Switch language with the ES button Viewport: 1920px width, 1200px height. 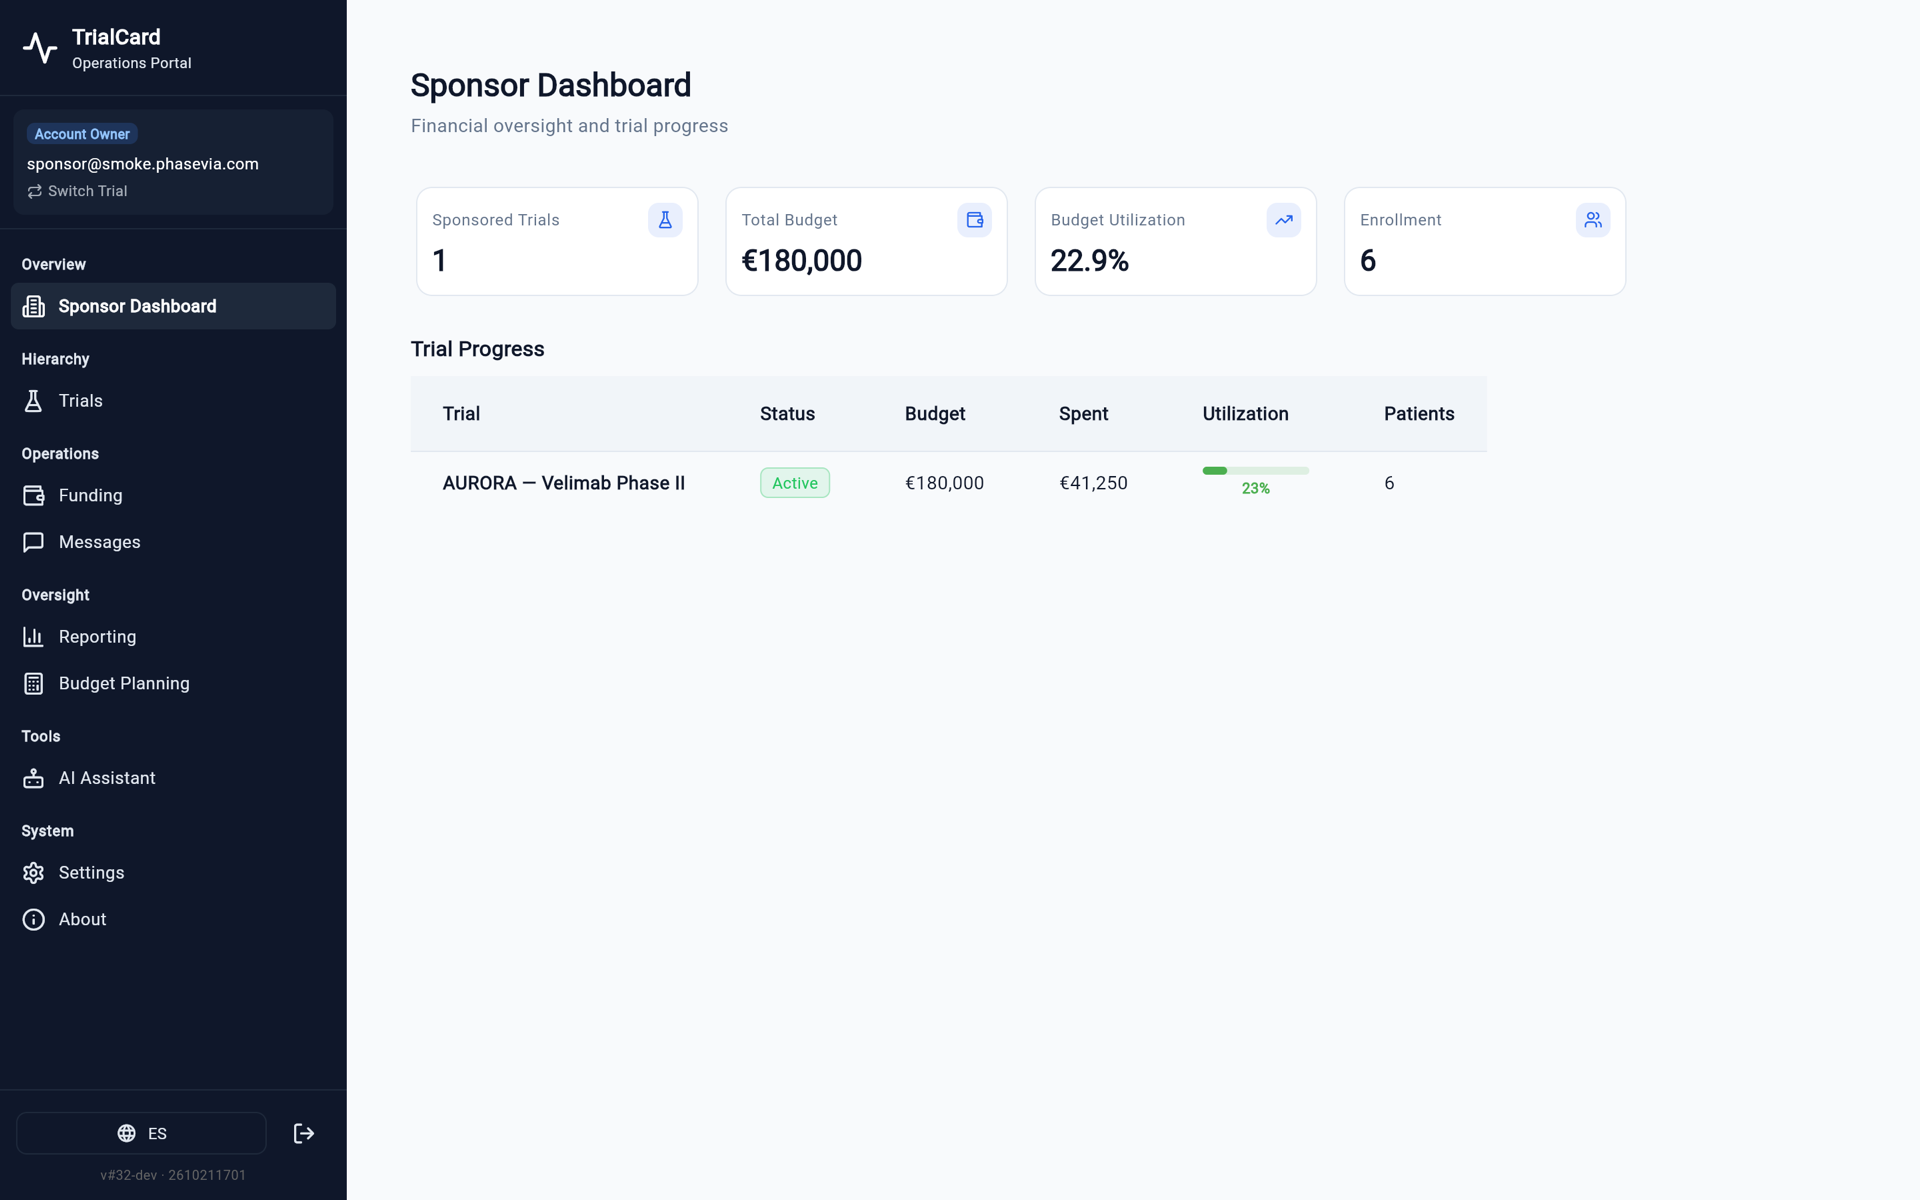[x=141, y=1133]
